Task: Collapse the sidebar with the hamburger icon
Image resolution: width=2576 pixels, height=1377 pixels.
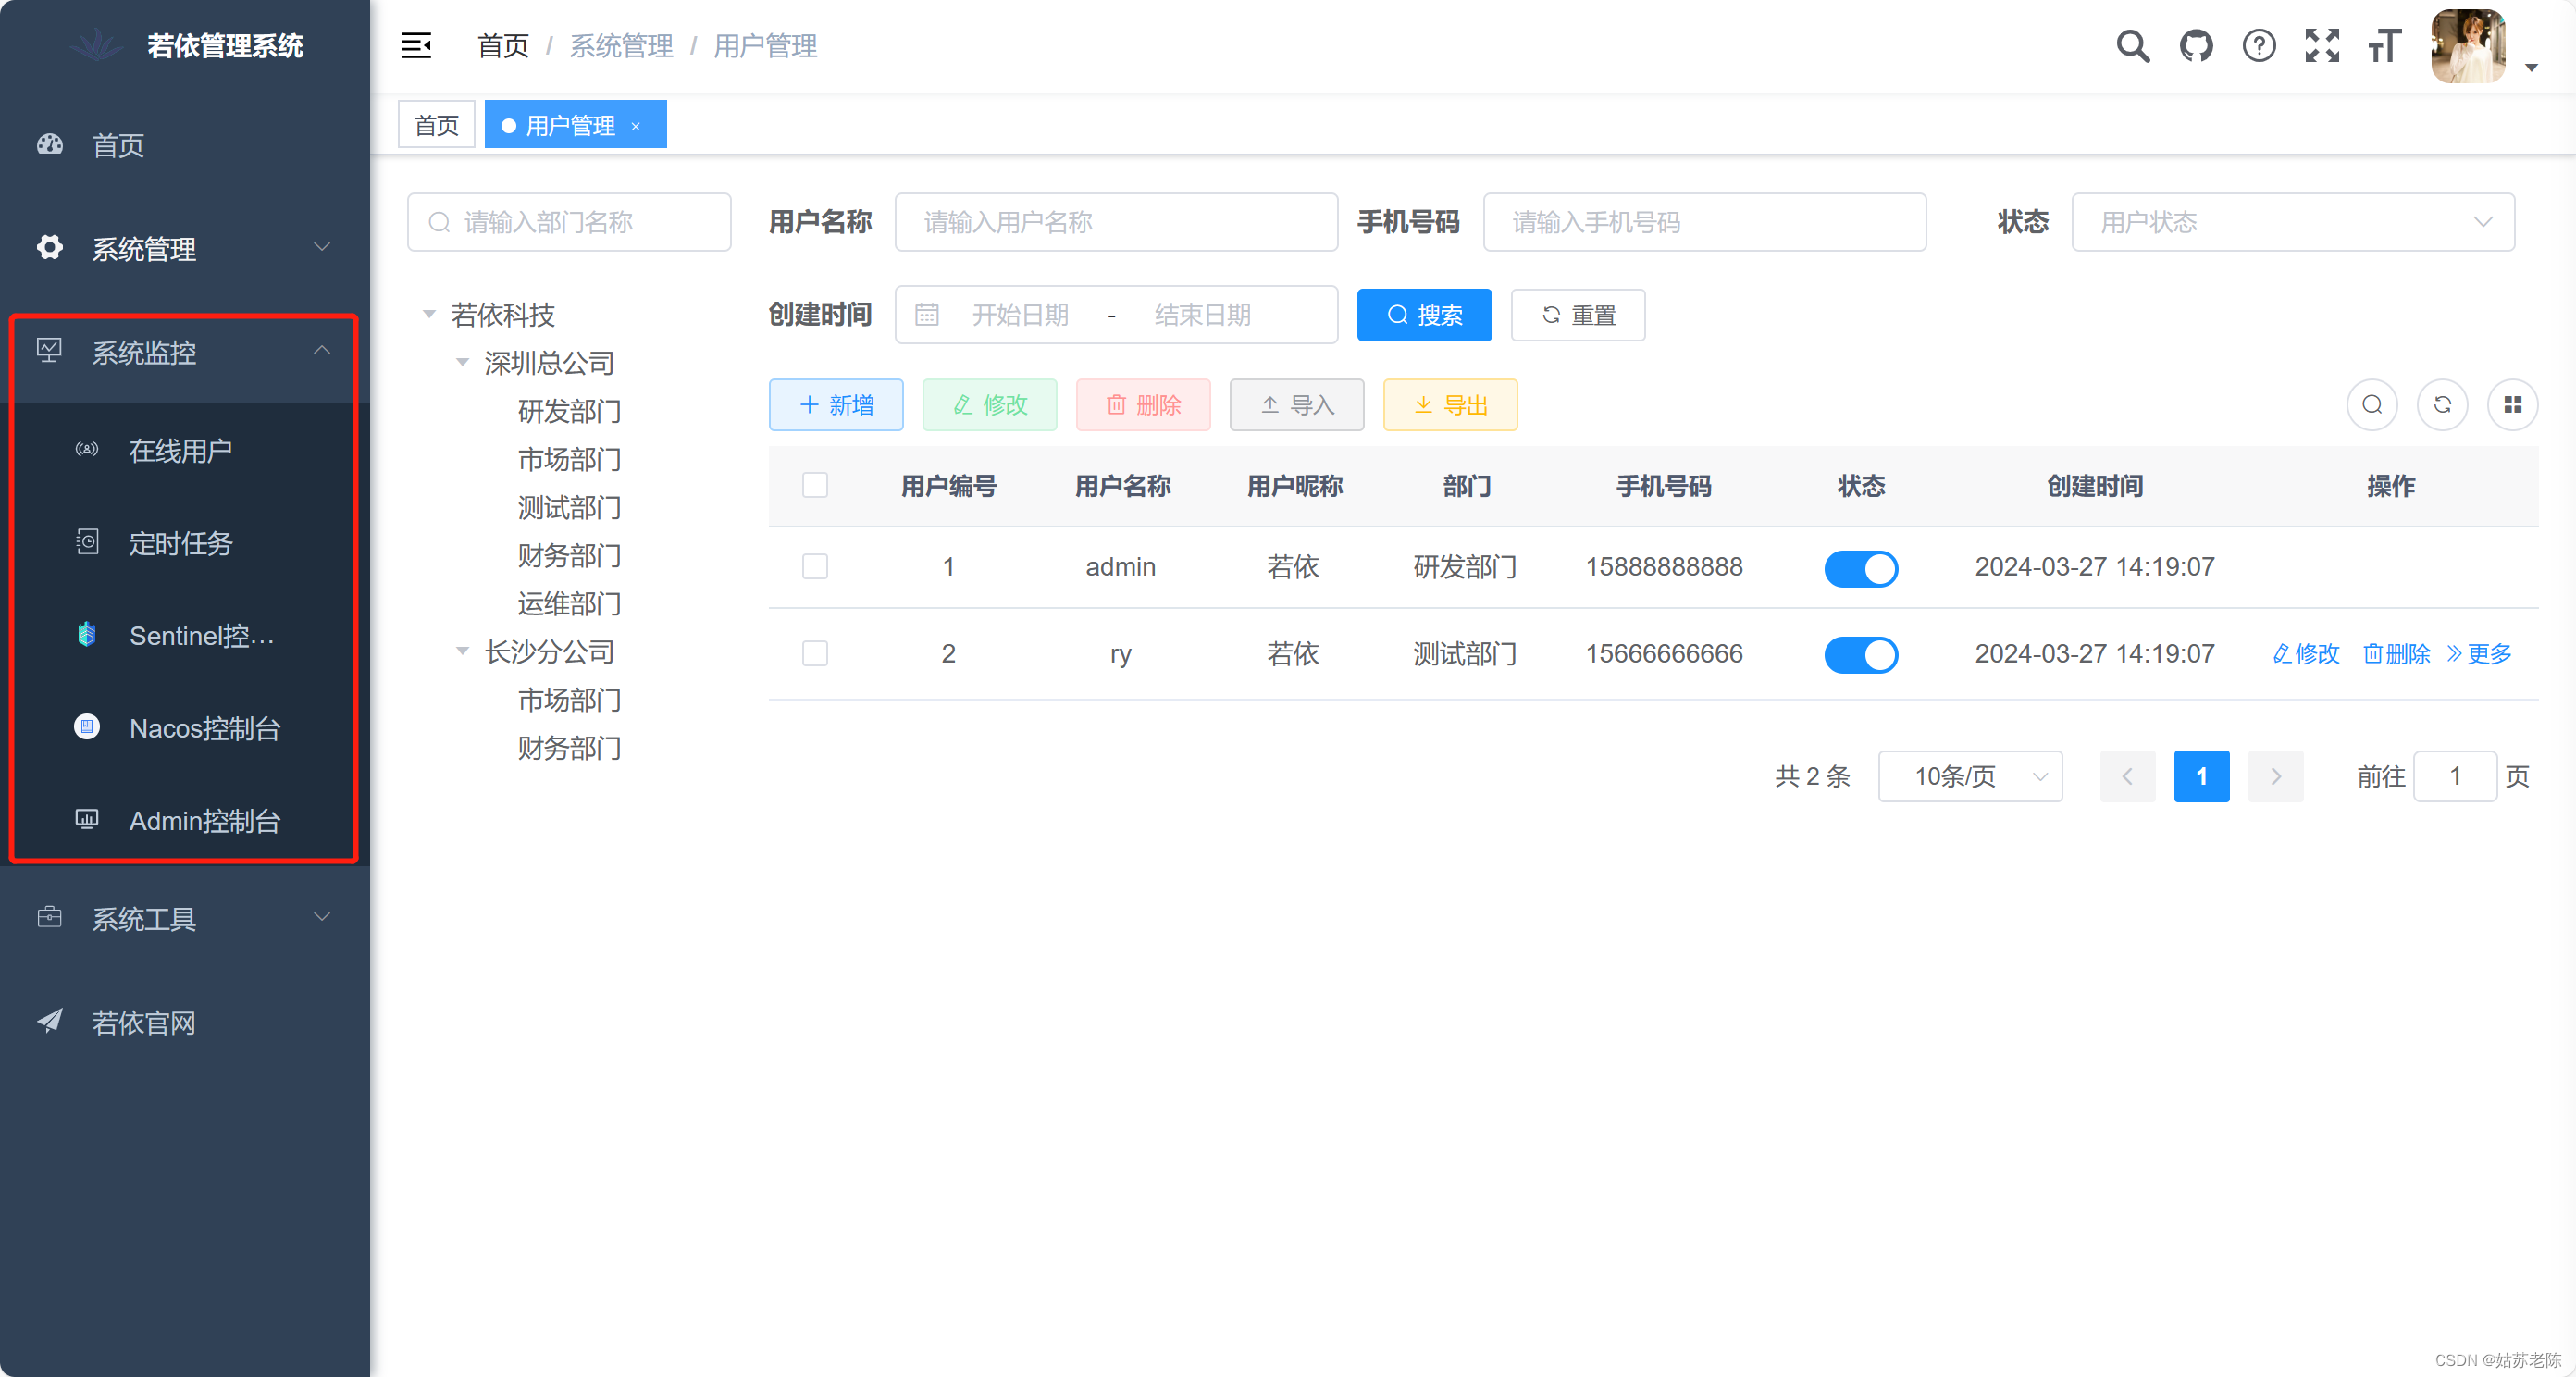Action: [x=416, y=46]
